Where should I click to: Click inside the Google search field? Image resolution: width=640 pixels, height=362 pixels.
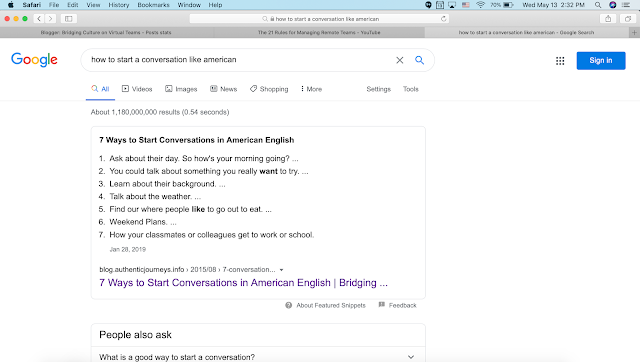pos(241,60)
